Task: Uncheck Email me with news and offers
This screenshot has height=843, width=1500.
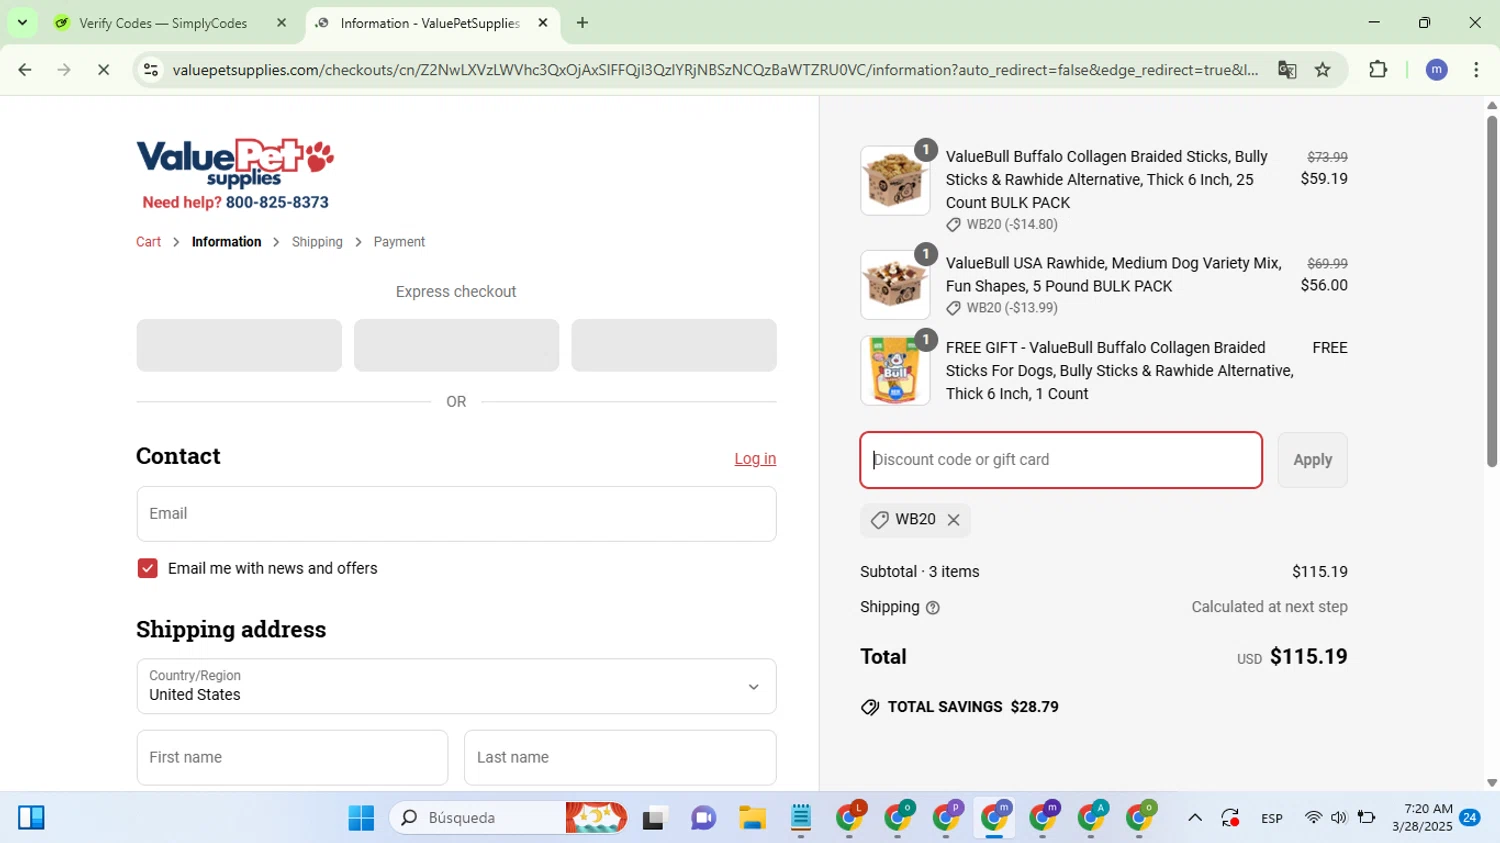Action: click(148, 568)
